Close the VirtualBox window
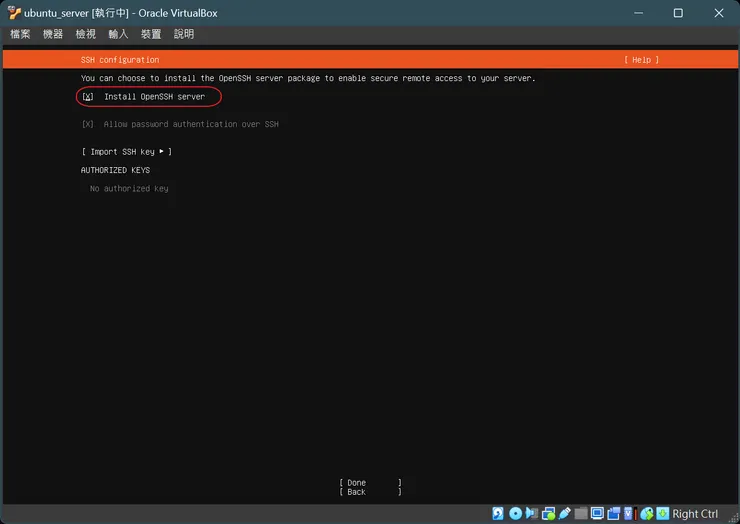740x524 pixels. point(719,13)
